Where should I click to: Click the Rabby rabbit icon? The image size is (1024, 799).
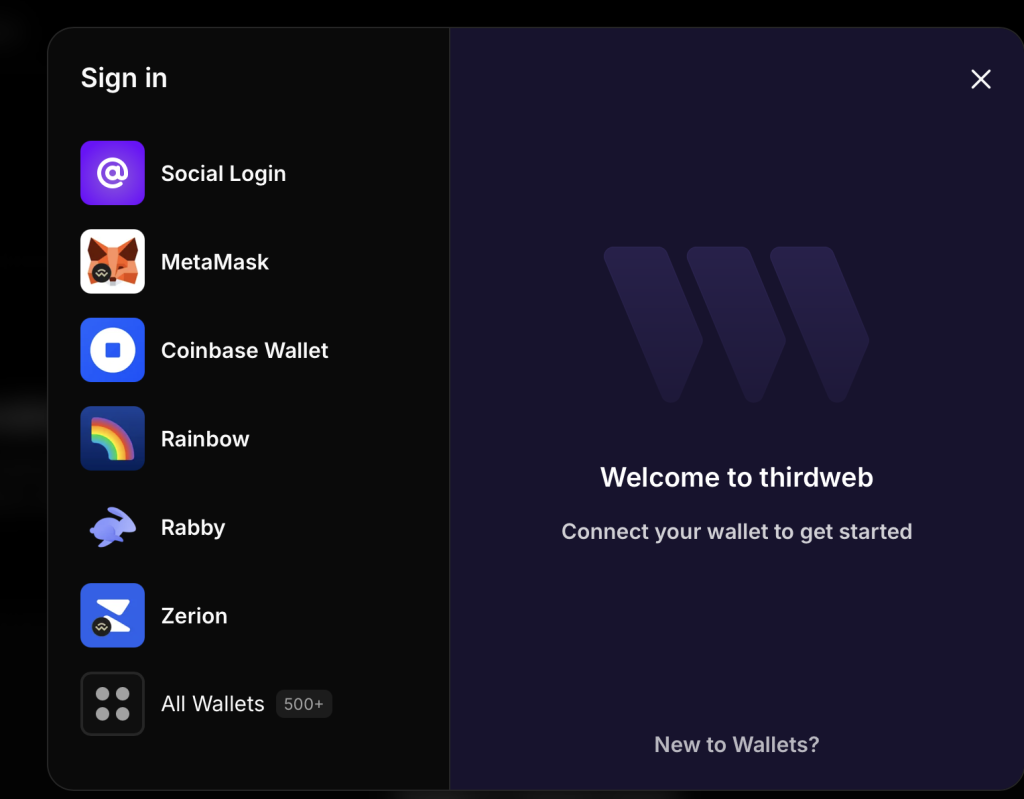(x=112, y=527)
